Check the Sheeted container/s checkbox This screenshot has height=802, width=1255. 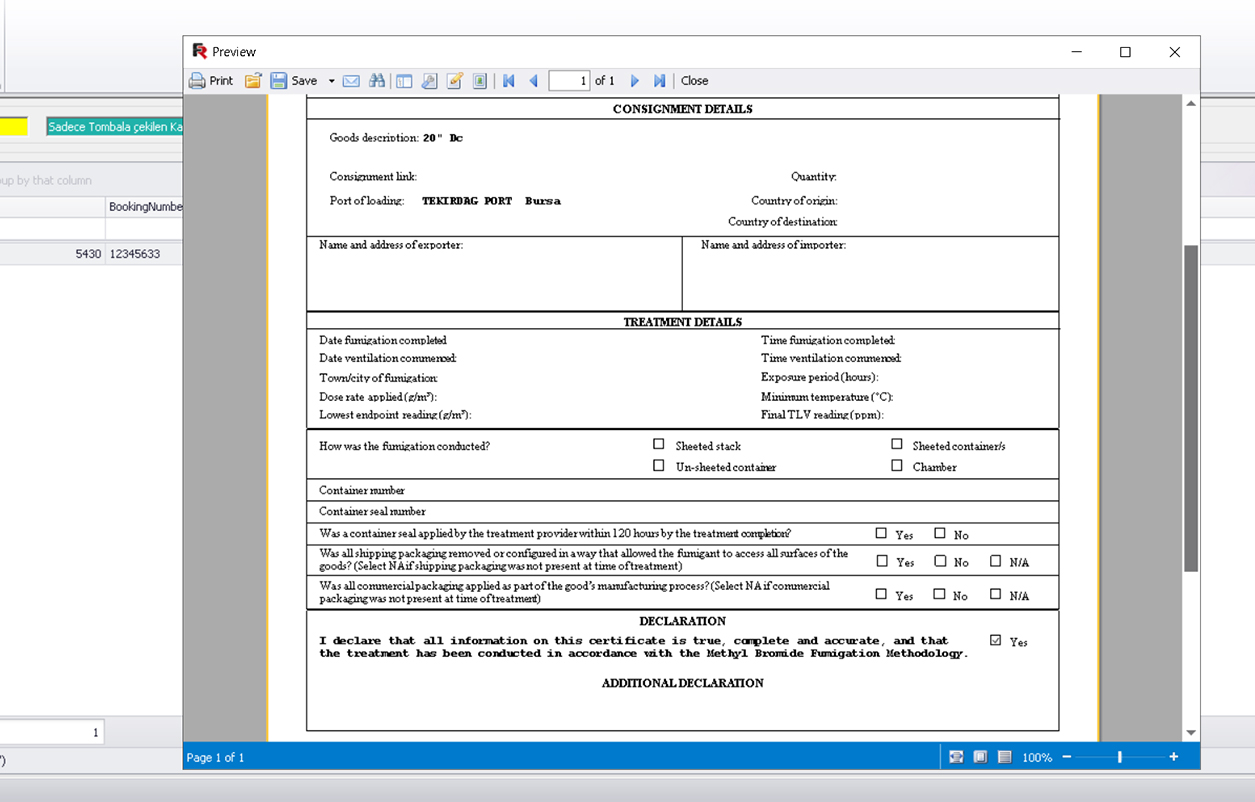tap(896, 444)
